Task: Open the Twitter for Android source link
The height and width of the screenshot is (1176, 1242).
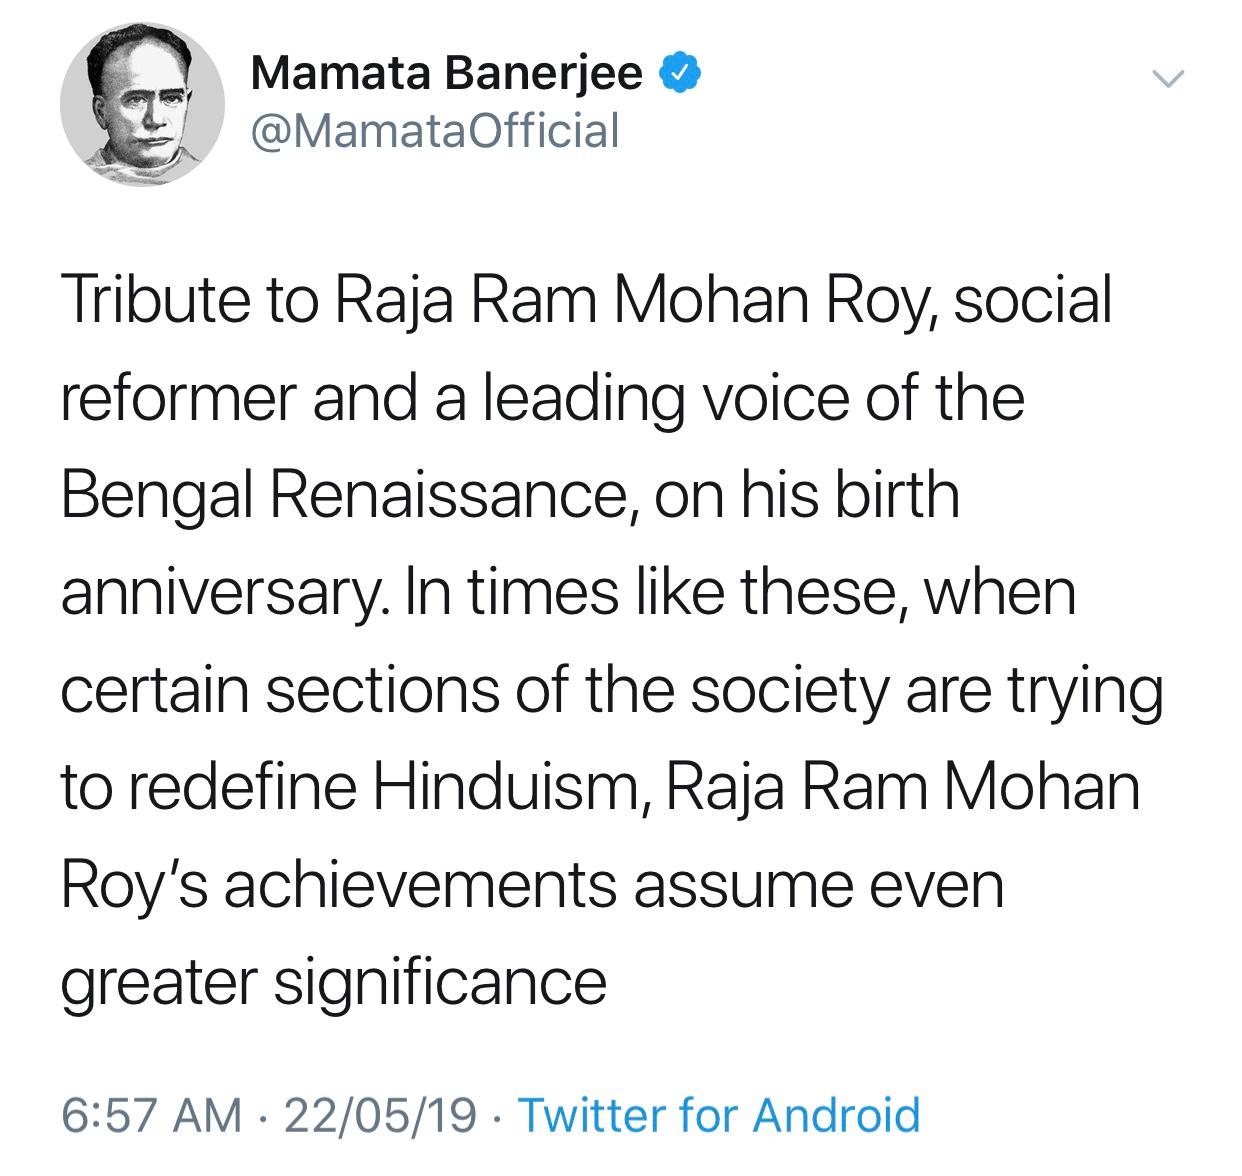Action: click(720, 1115)
